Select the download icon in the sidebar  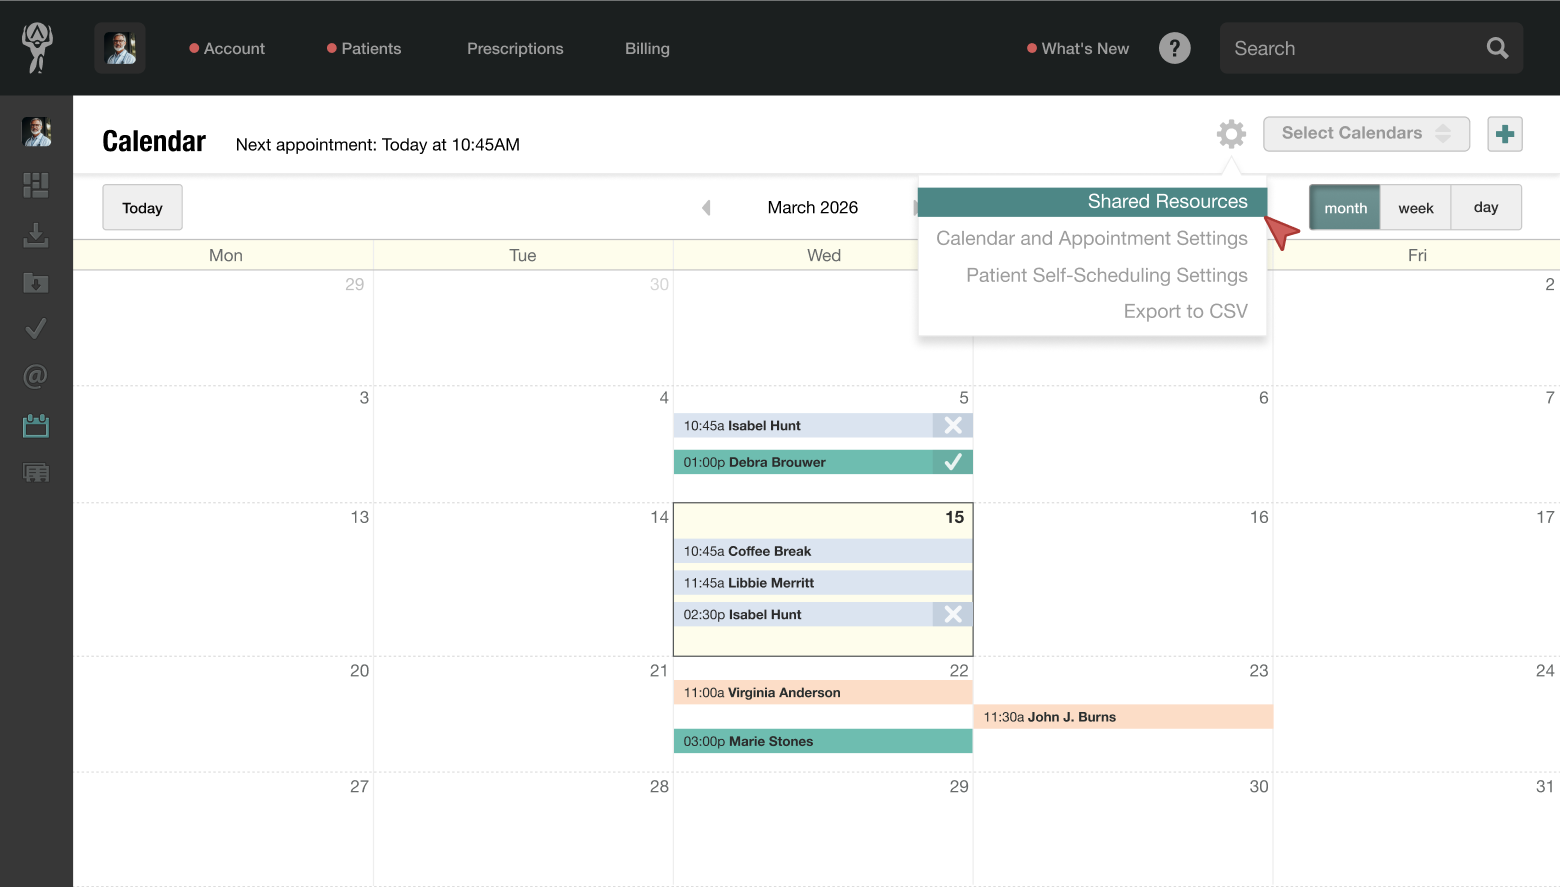36,236
